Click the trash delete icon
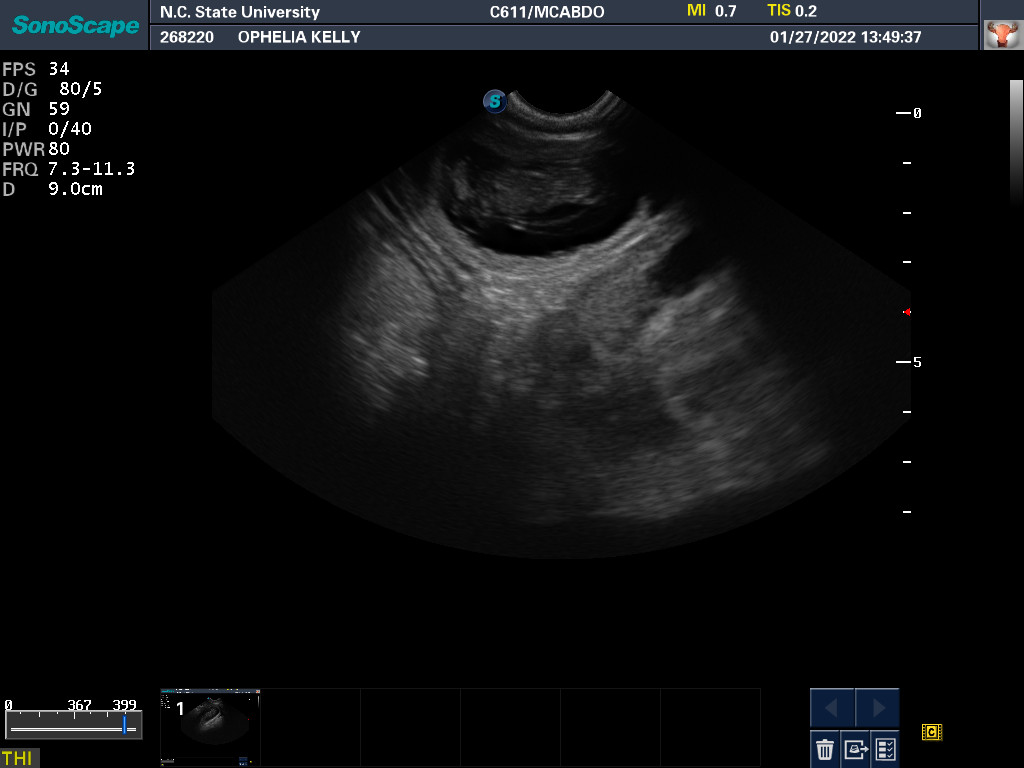The height and width of the screenshot is (768, 1024). [825, 748]
